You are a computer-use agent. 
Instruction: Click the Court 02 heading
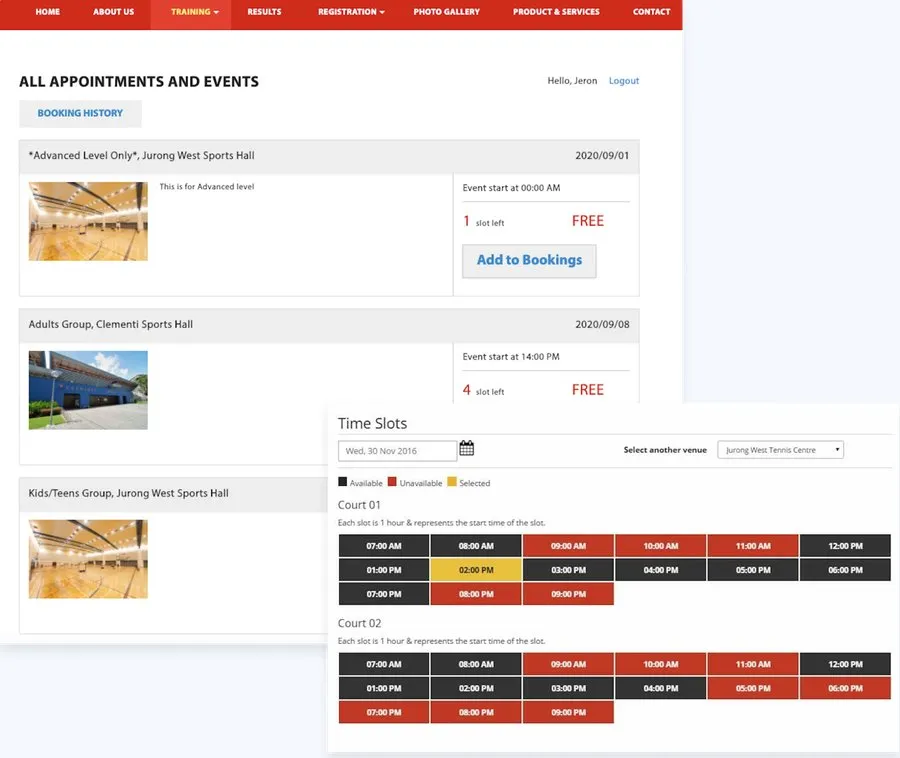(x=359, y=623)
